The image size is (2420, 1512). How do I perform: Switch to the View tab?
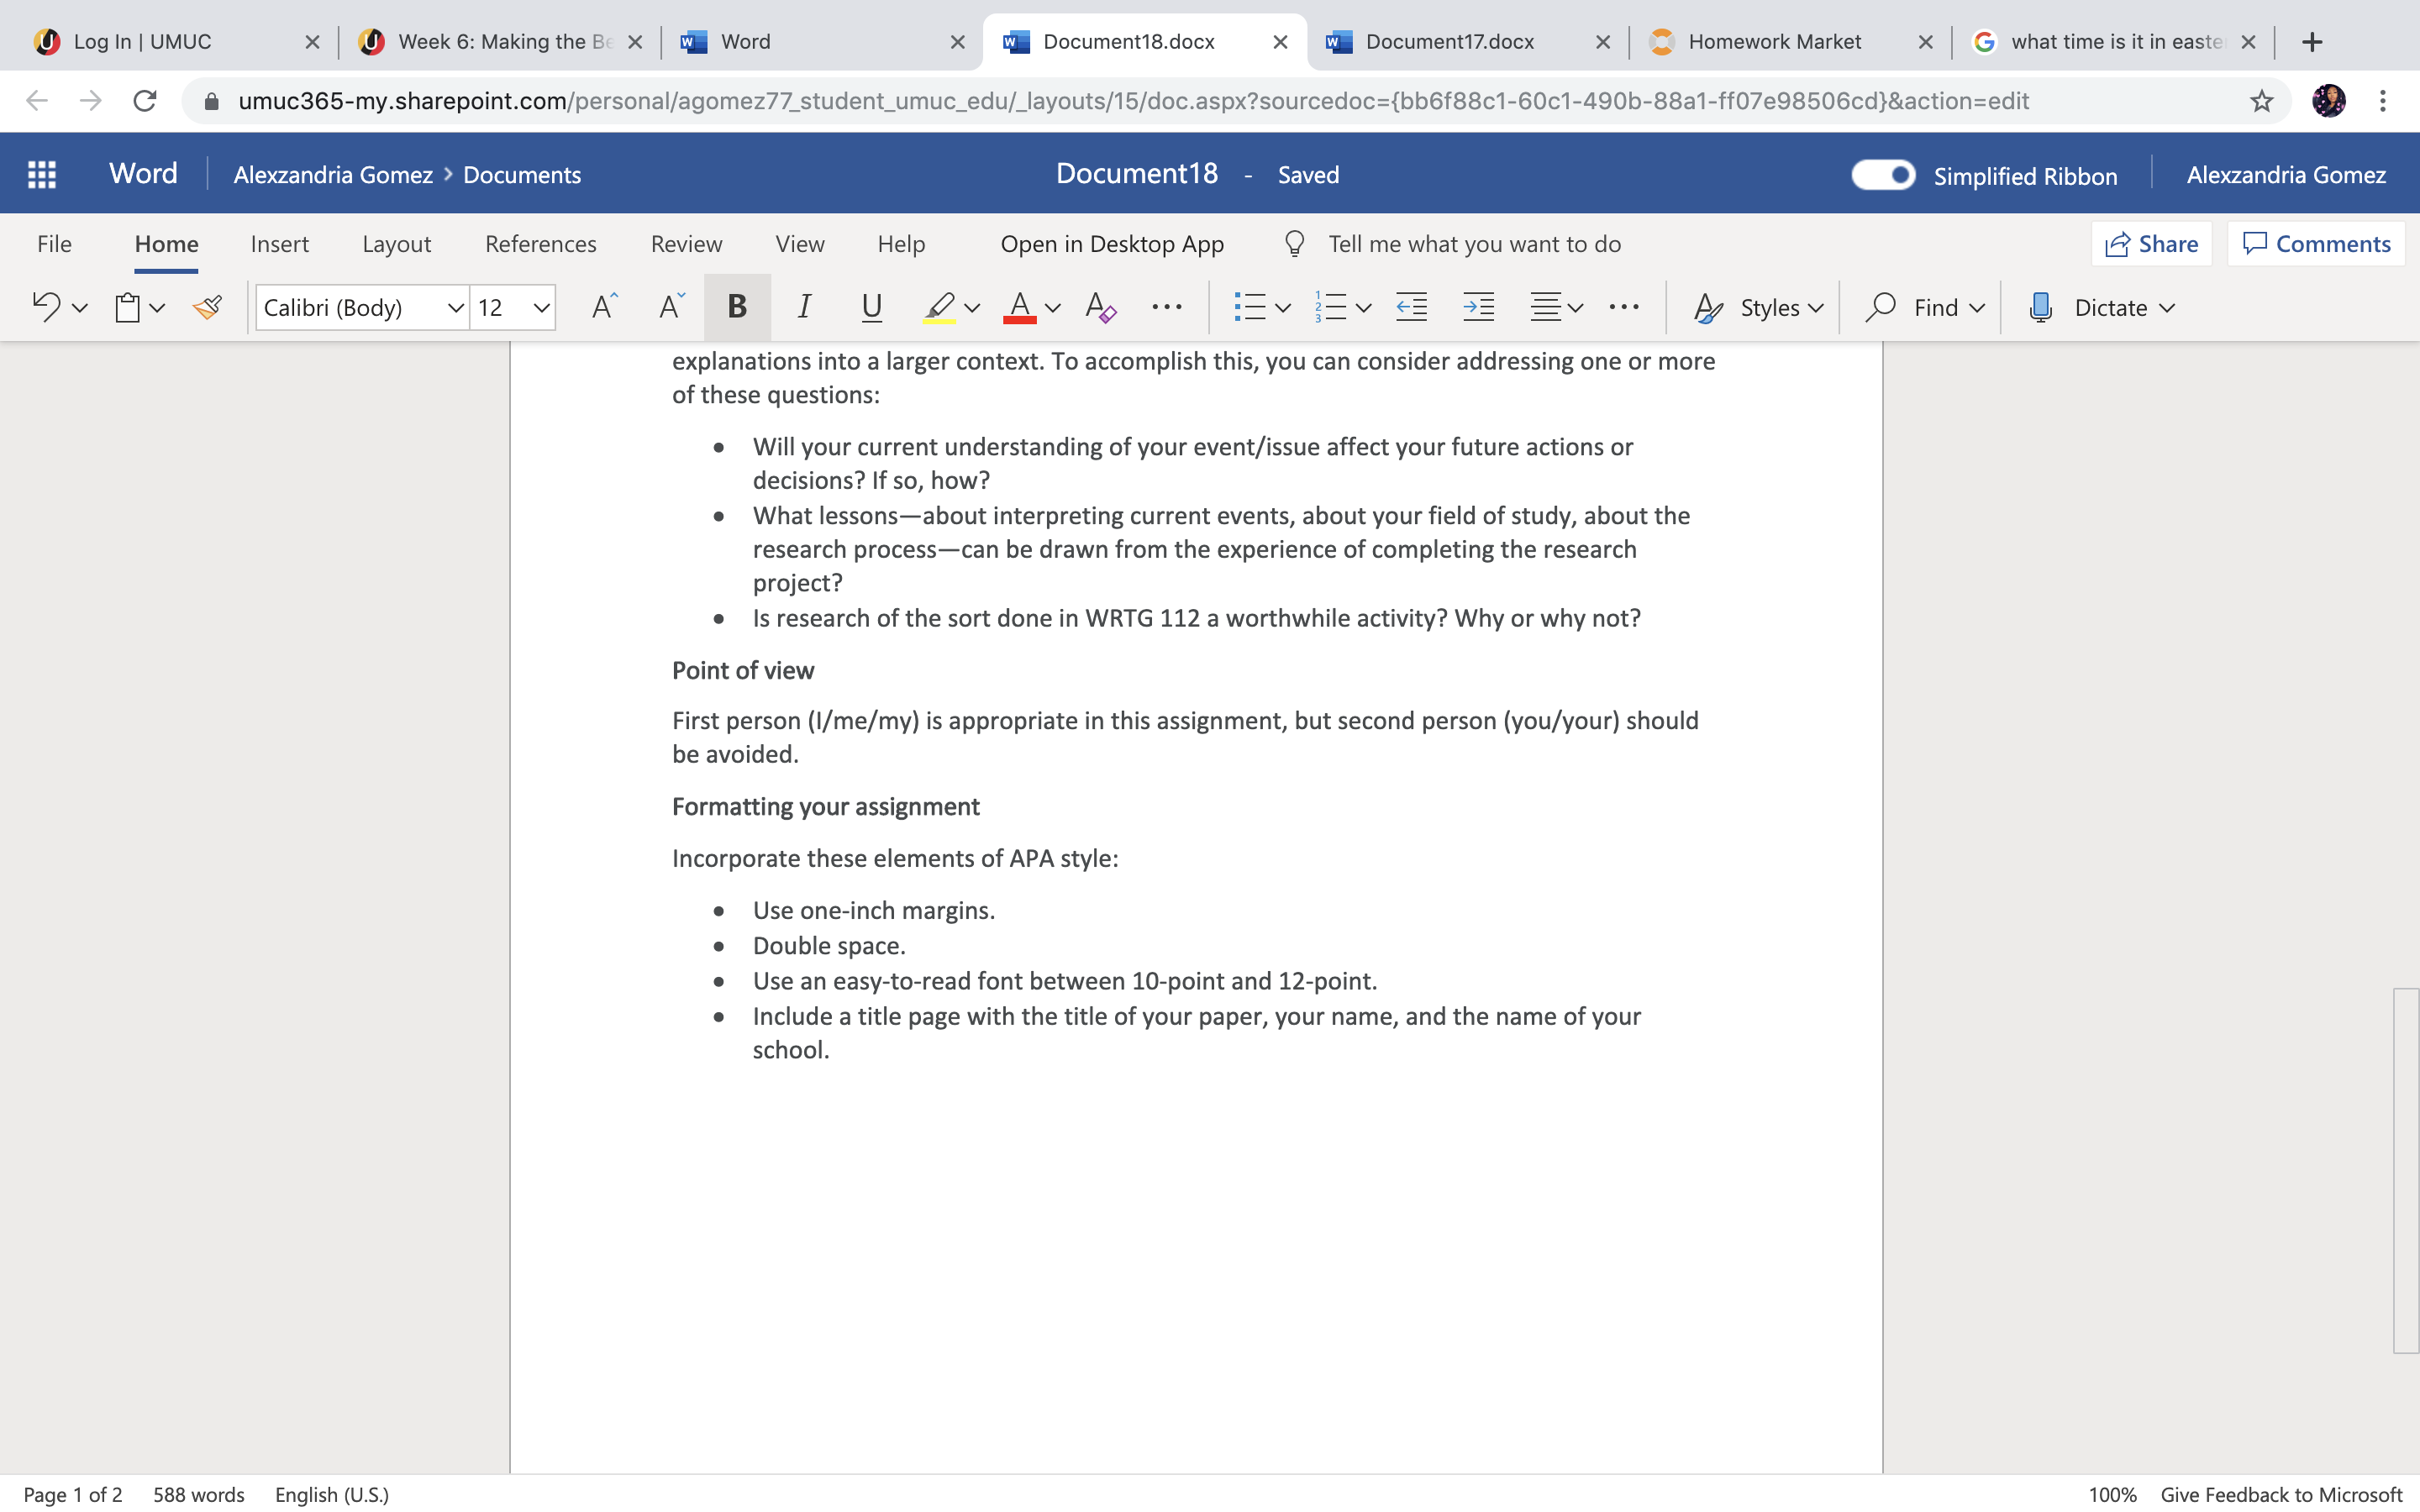(800, 244)
